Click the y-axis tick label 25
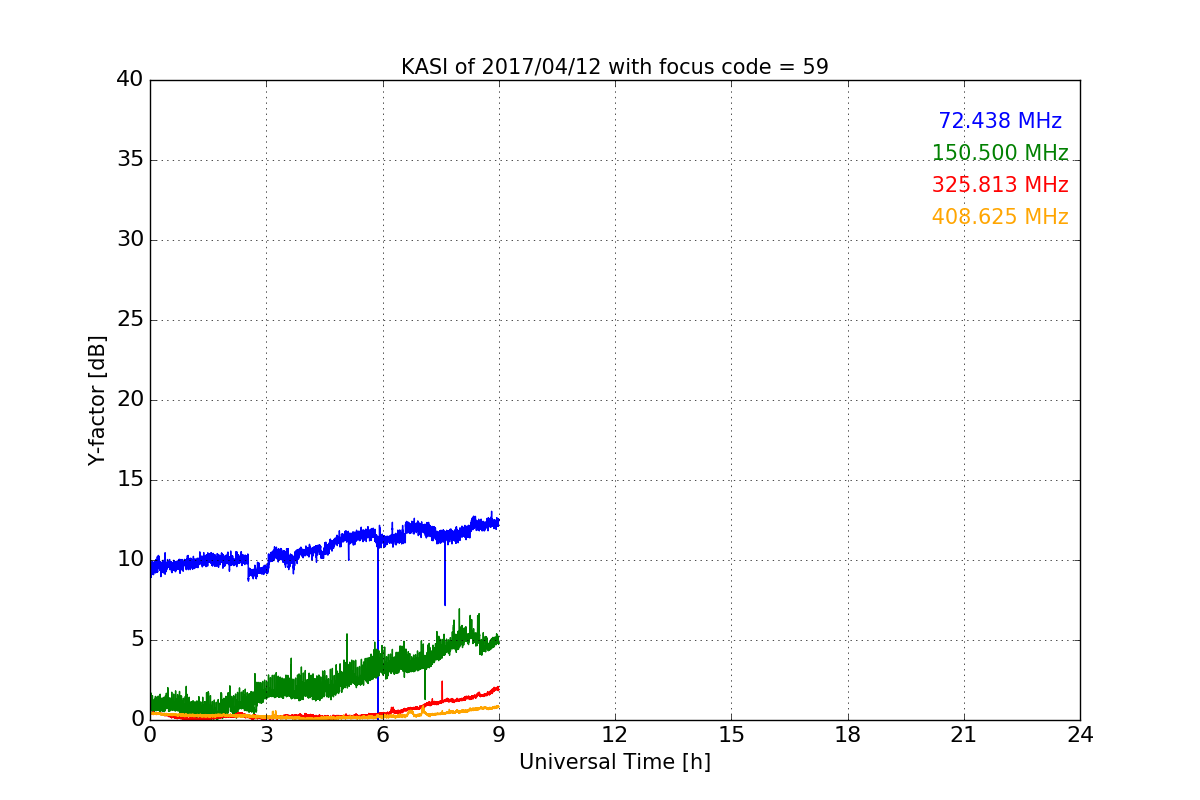Viewport: 1200px width, 800px height. point(130,320)
